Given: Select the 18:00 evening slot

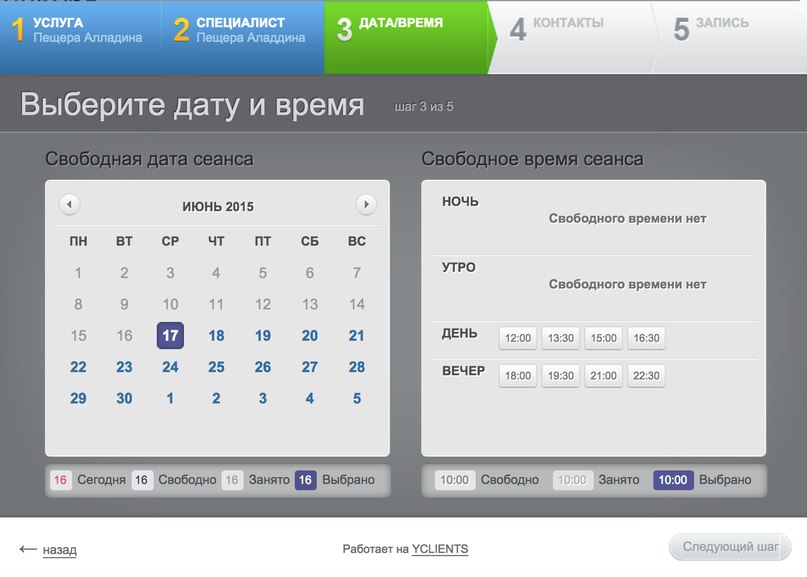Looking at the screenshot, I should 518,375.
